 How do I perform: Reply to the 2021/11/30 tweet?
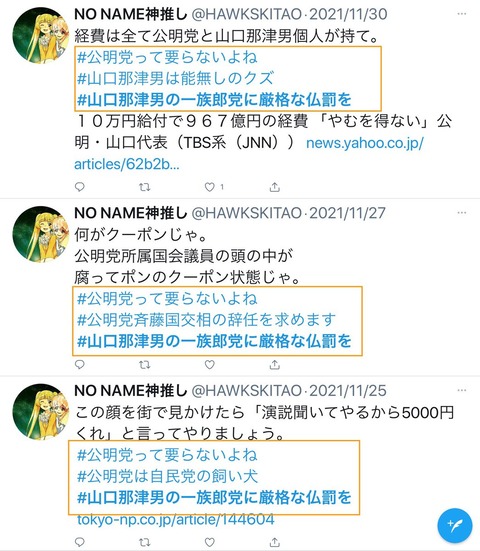pyautogui.click(x=80, y=187)
